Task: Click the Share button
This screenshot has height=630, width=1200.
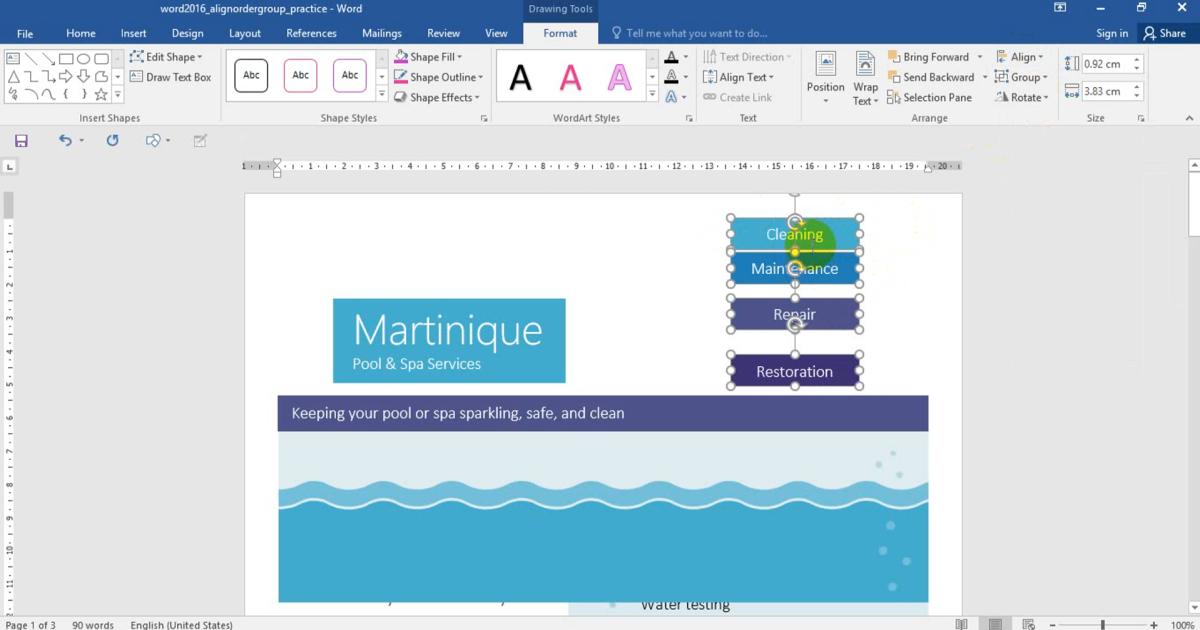Action: (x=1164, y=33)
